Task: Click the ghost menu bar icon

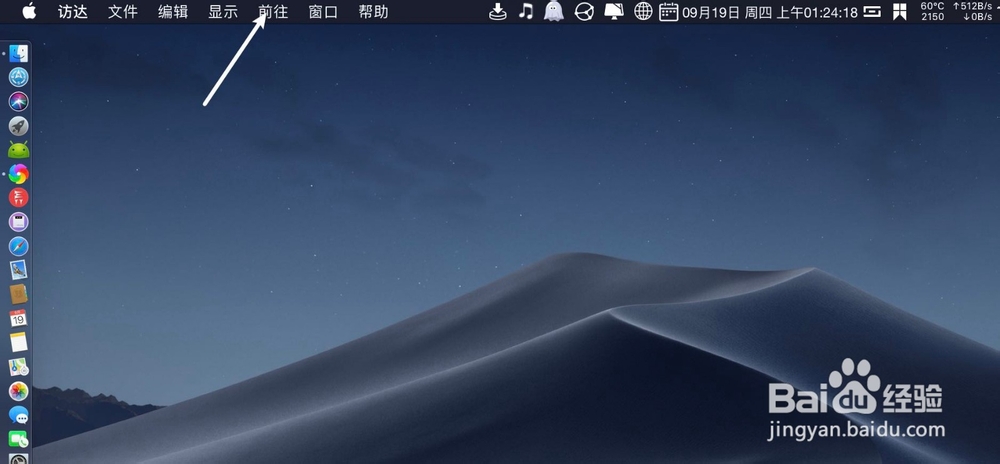Action: click(554, 11)
